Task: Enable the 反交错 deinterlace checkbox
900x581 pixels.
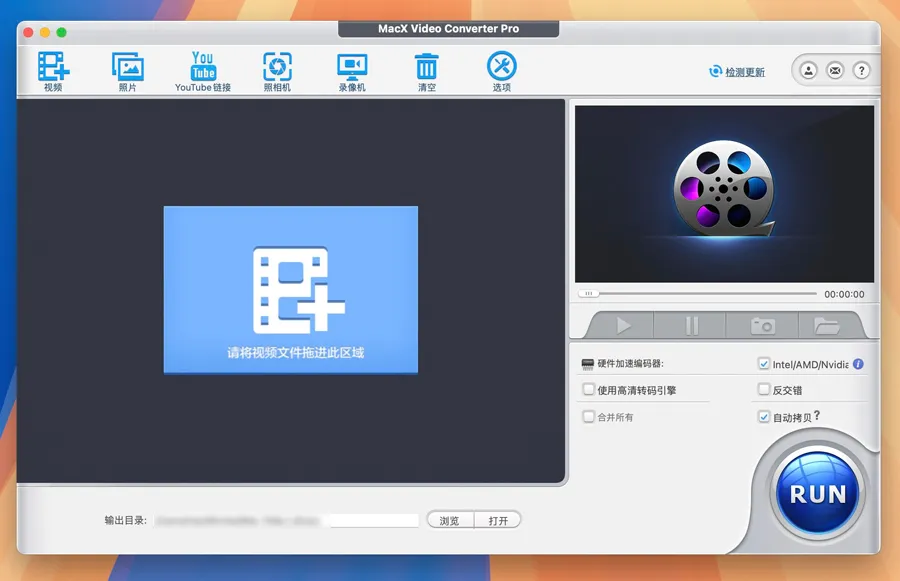Action: point(764,390)
